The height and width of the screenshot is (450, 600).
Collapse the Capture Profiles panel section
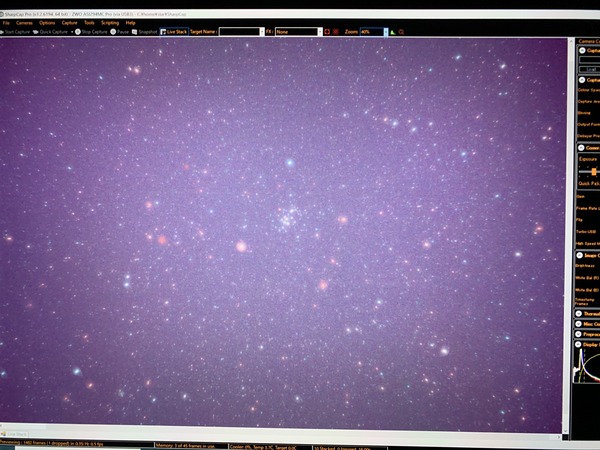coord(582,50)
